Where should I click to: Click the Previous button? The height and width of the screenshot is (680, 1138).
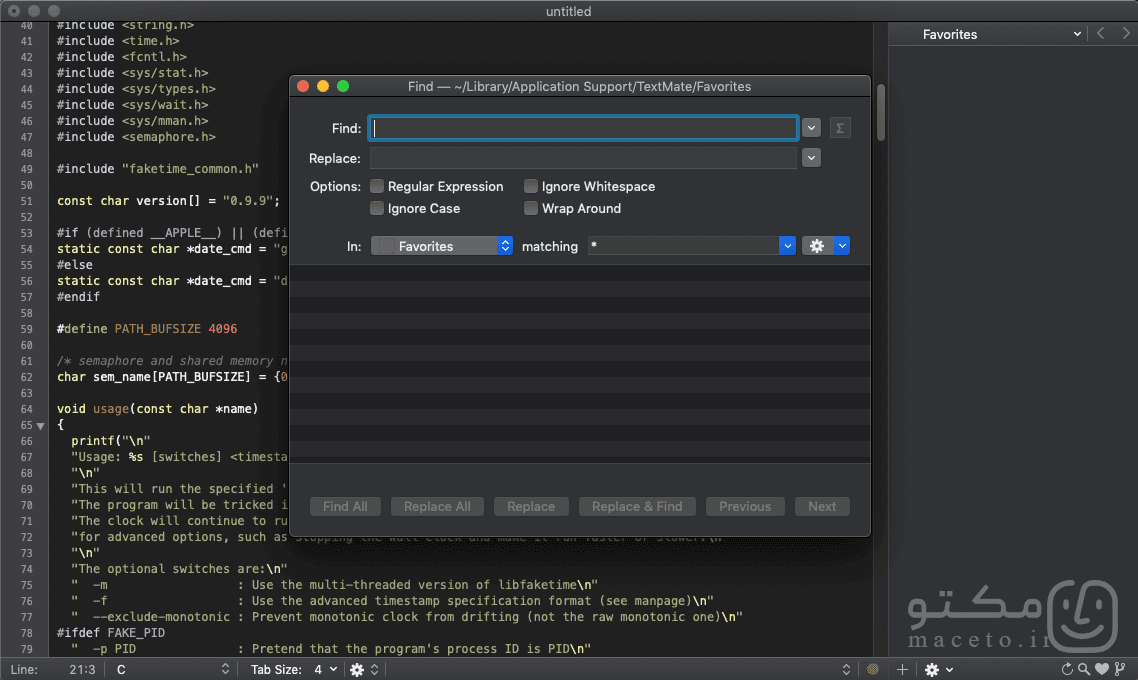[x=745, y=507]
